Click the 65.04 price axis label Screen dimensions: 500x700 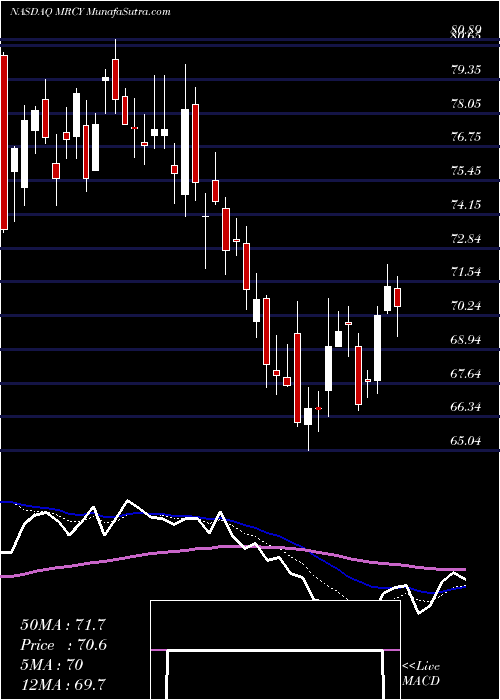[x=466, y=441]
